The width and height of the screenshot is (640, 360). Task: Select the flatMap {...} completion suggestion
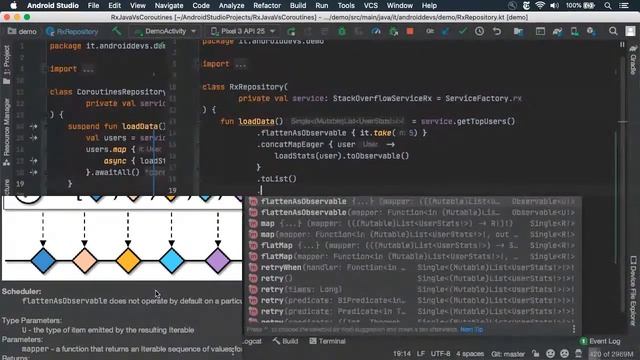(x=412, y=245)
